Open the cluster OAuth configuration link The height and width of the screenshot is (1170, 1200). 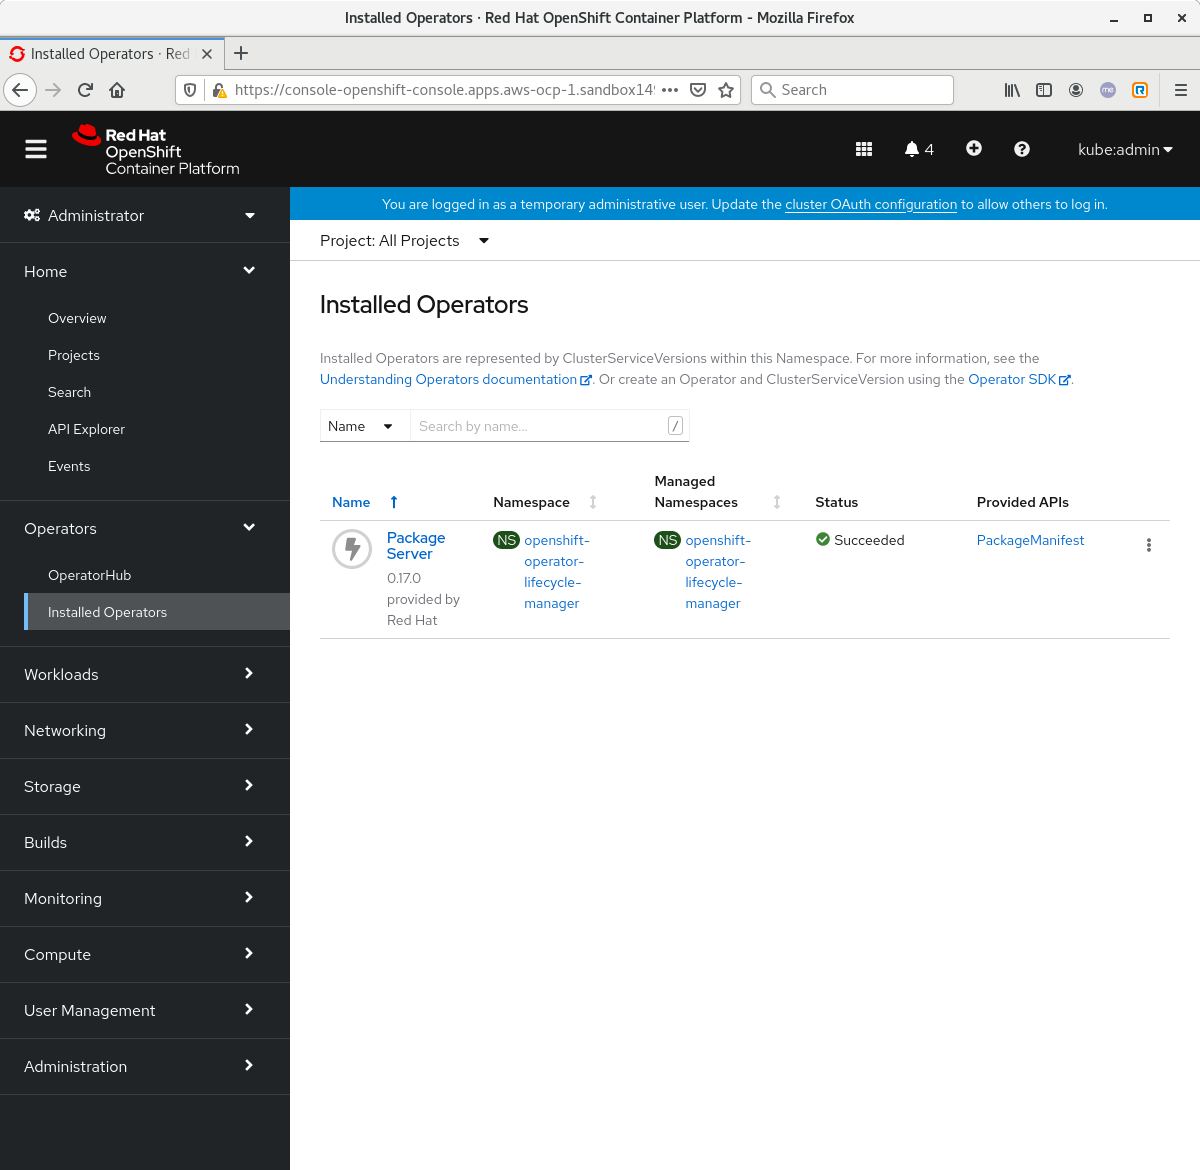pyautogui.click(x=870, y=204)
